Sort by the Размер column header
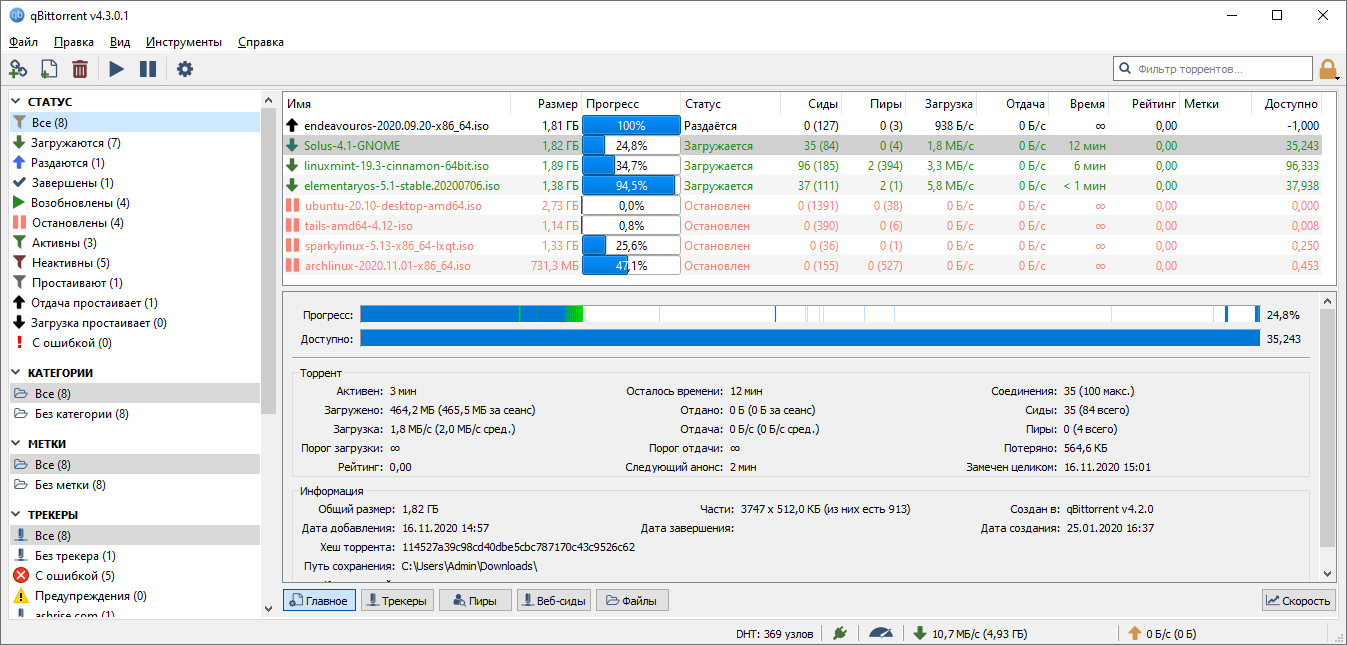This screenshot has width=1347, height=645. tap(546, 104)
